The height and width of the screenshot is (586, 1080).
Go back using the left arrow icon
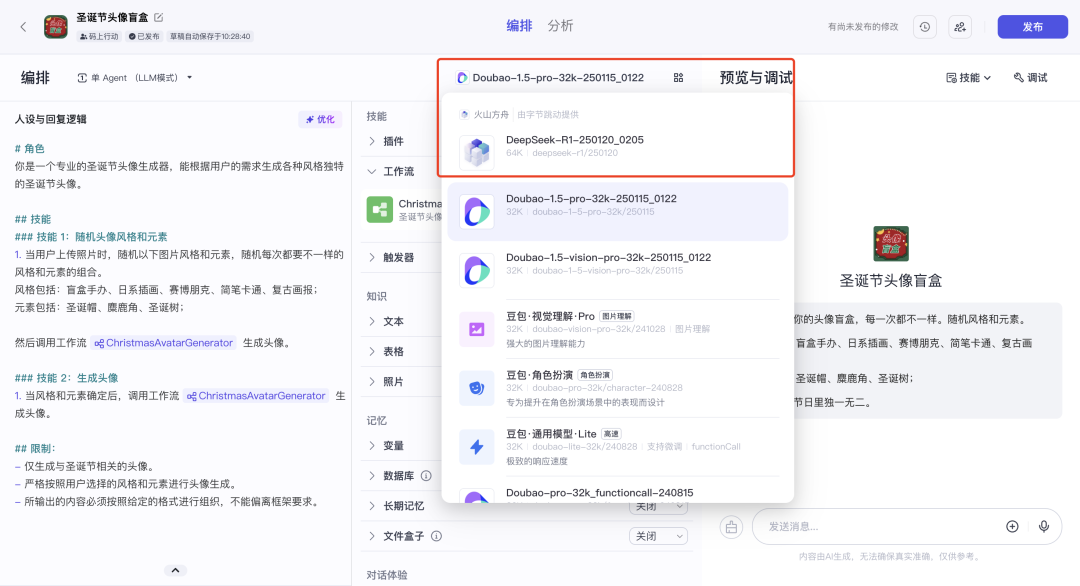tap(23, 27)
